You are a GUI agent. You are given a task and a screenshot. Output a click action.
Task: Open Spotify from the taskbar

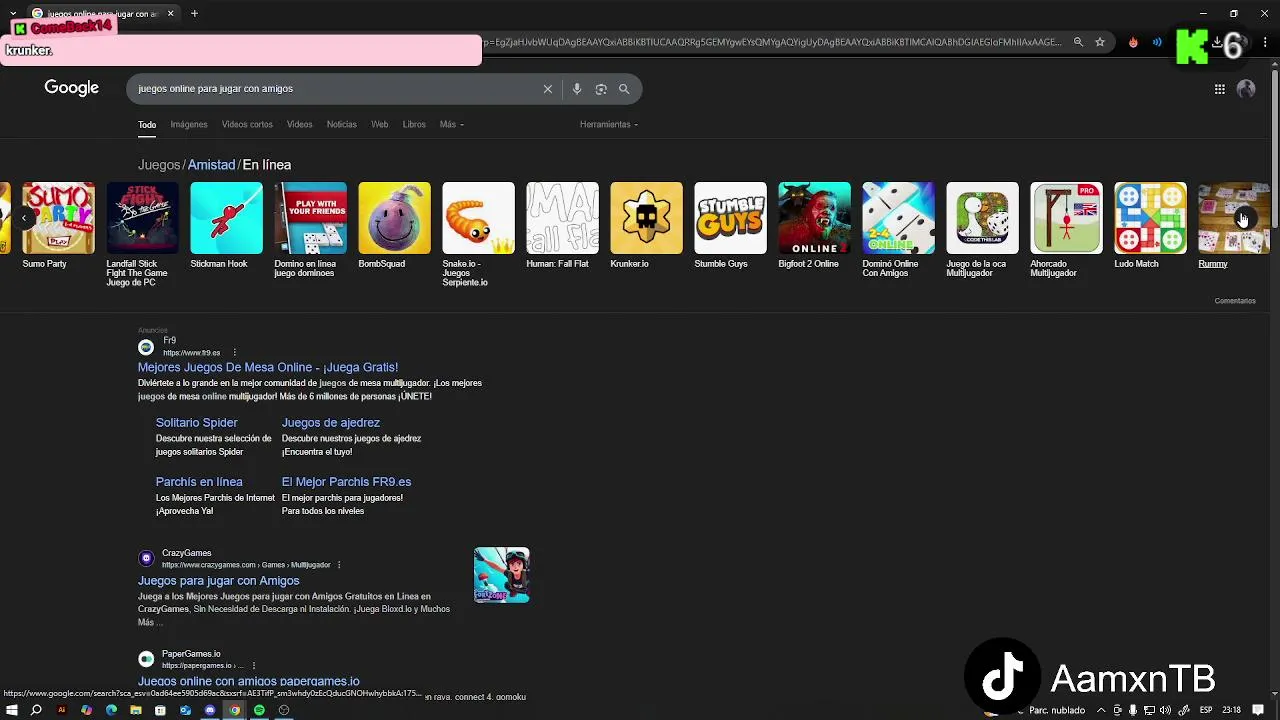click(259, 710)
